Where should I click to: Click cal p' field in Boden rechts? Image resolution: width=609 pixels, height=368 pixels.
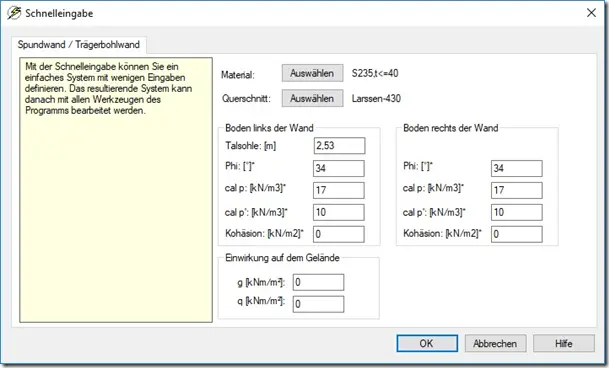(x=517, y=212)
